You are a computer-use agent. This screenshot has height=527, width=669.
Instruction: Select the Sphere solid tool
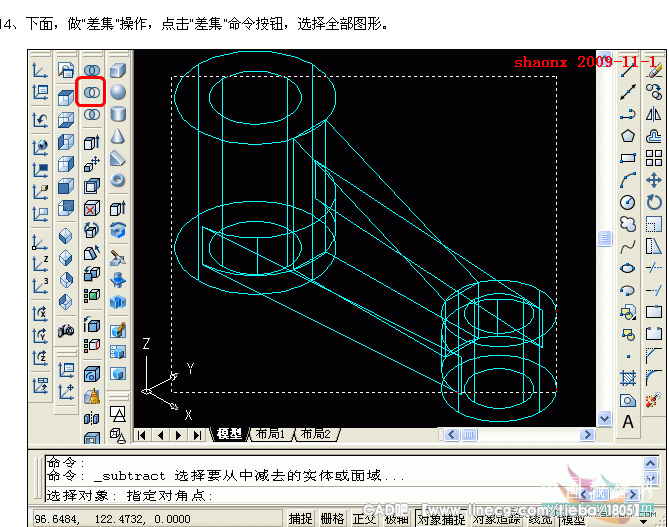pos(118,92)
